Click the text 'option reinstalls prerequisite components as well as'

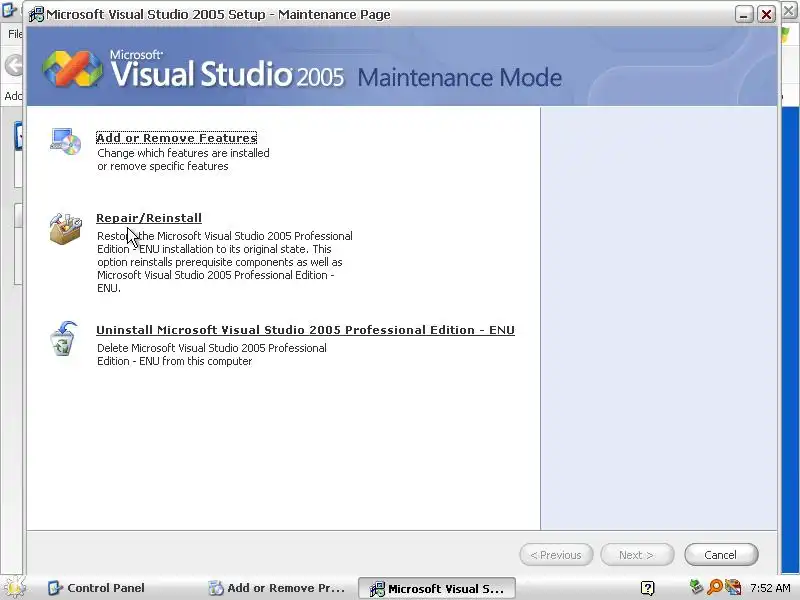[x=219, y=262]
